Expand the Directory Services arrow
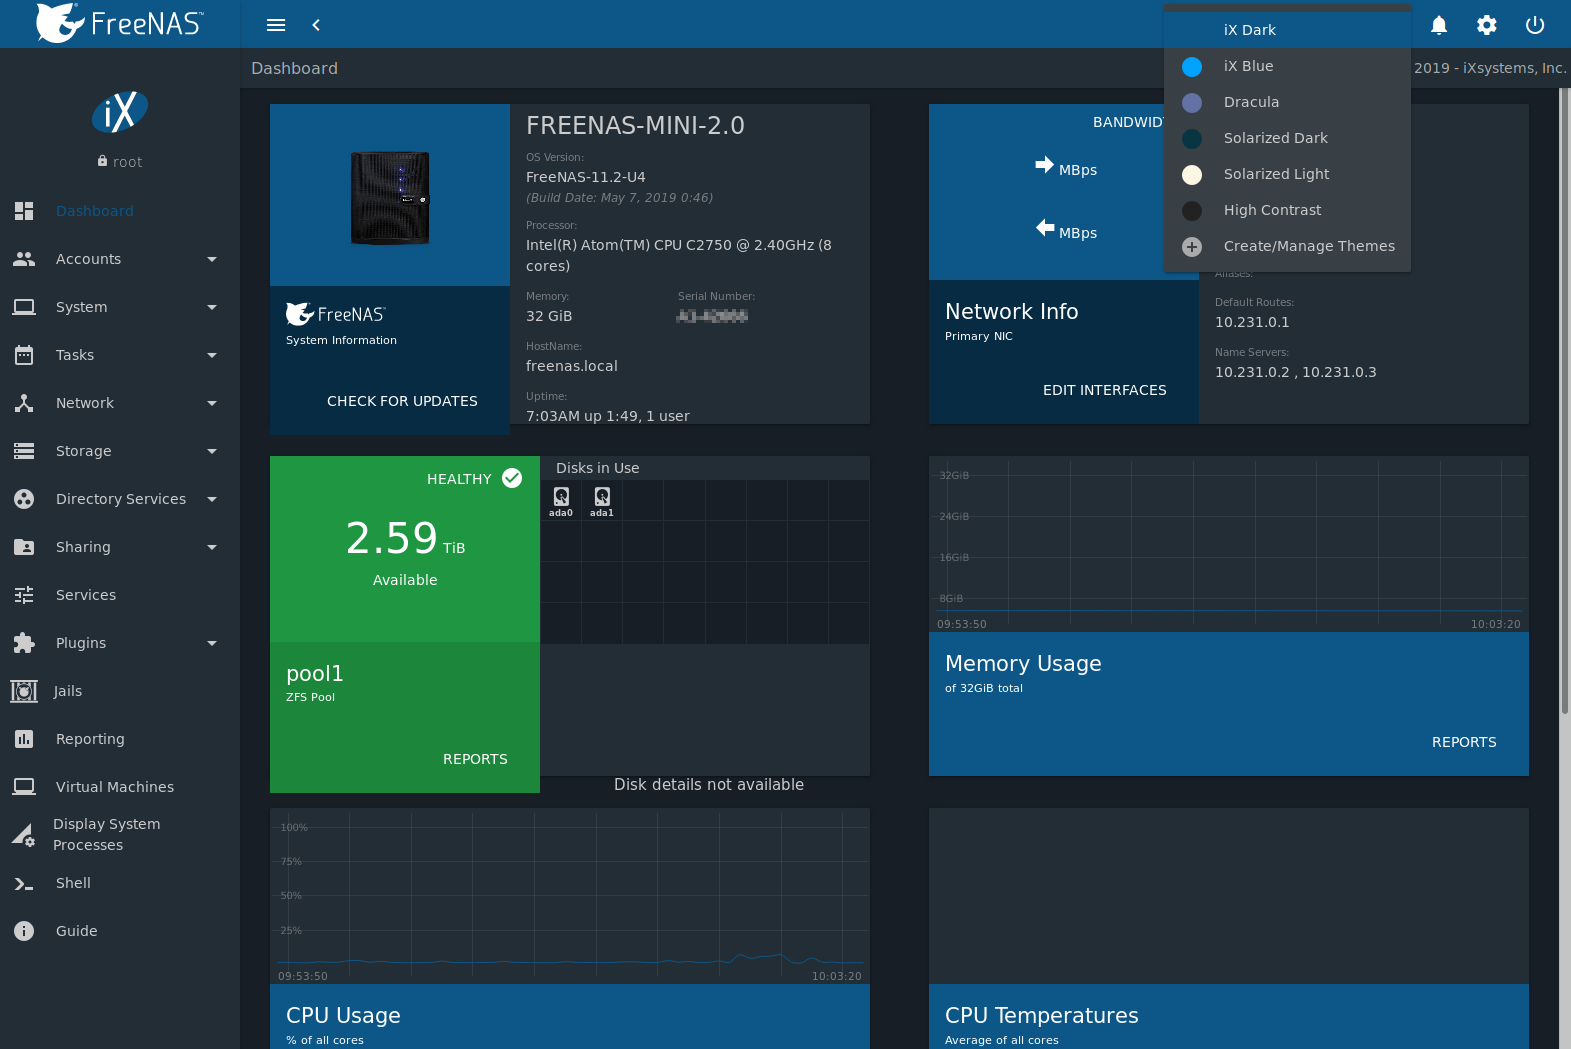The width and height of the screenshot is (1571, 1049). 212,499
